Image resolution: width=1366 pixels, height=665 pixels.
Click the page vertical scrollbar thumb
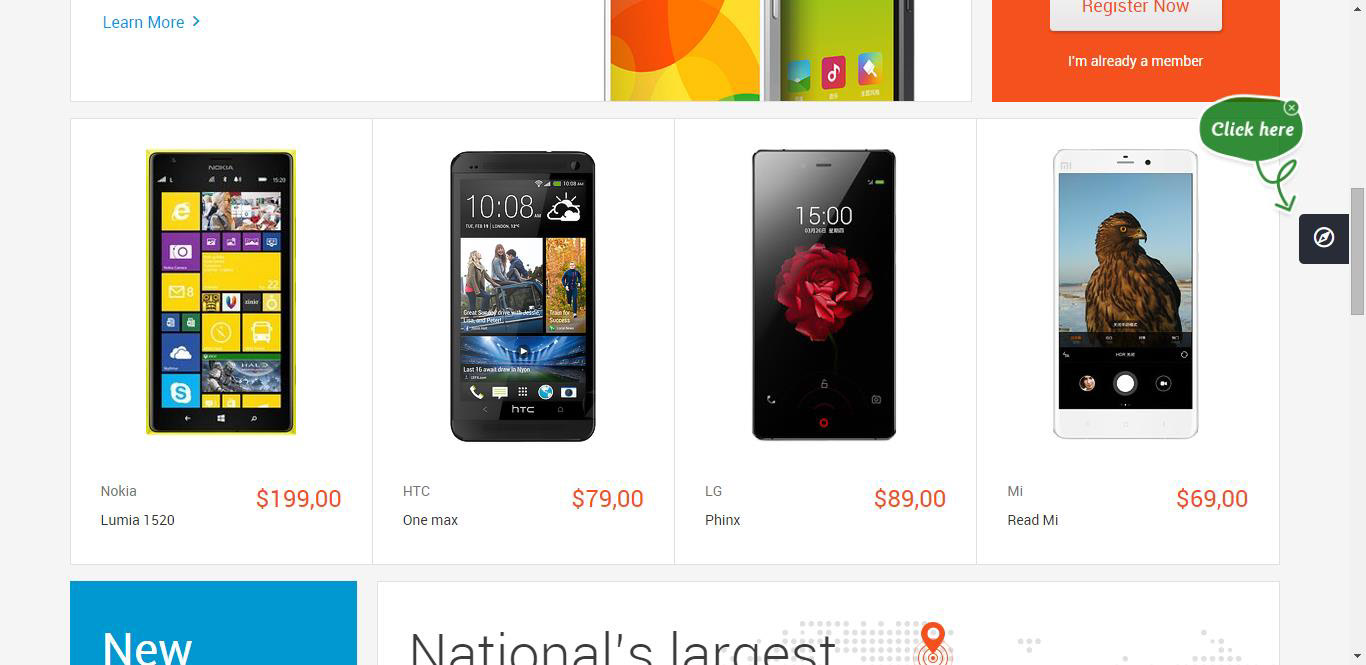pos(1357,251)
